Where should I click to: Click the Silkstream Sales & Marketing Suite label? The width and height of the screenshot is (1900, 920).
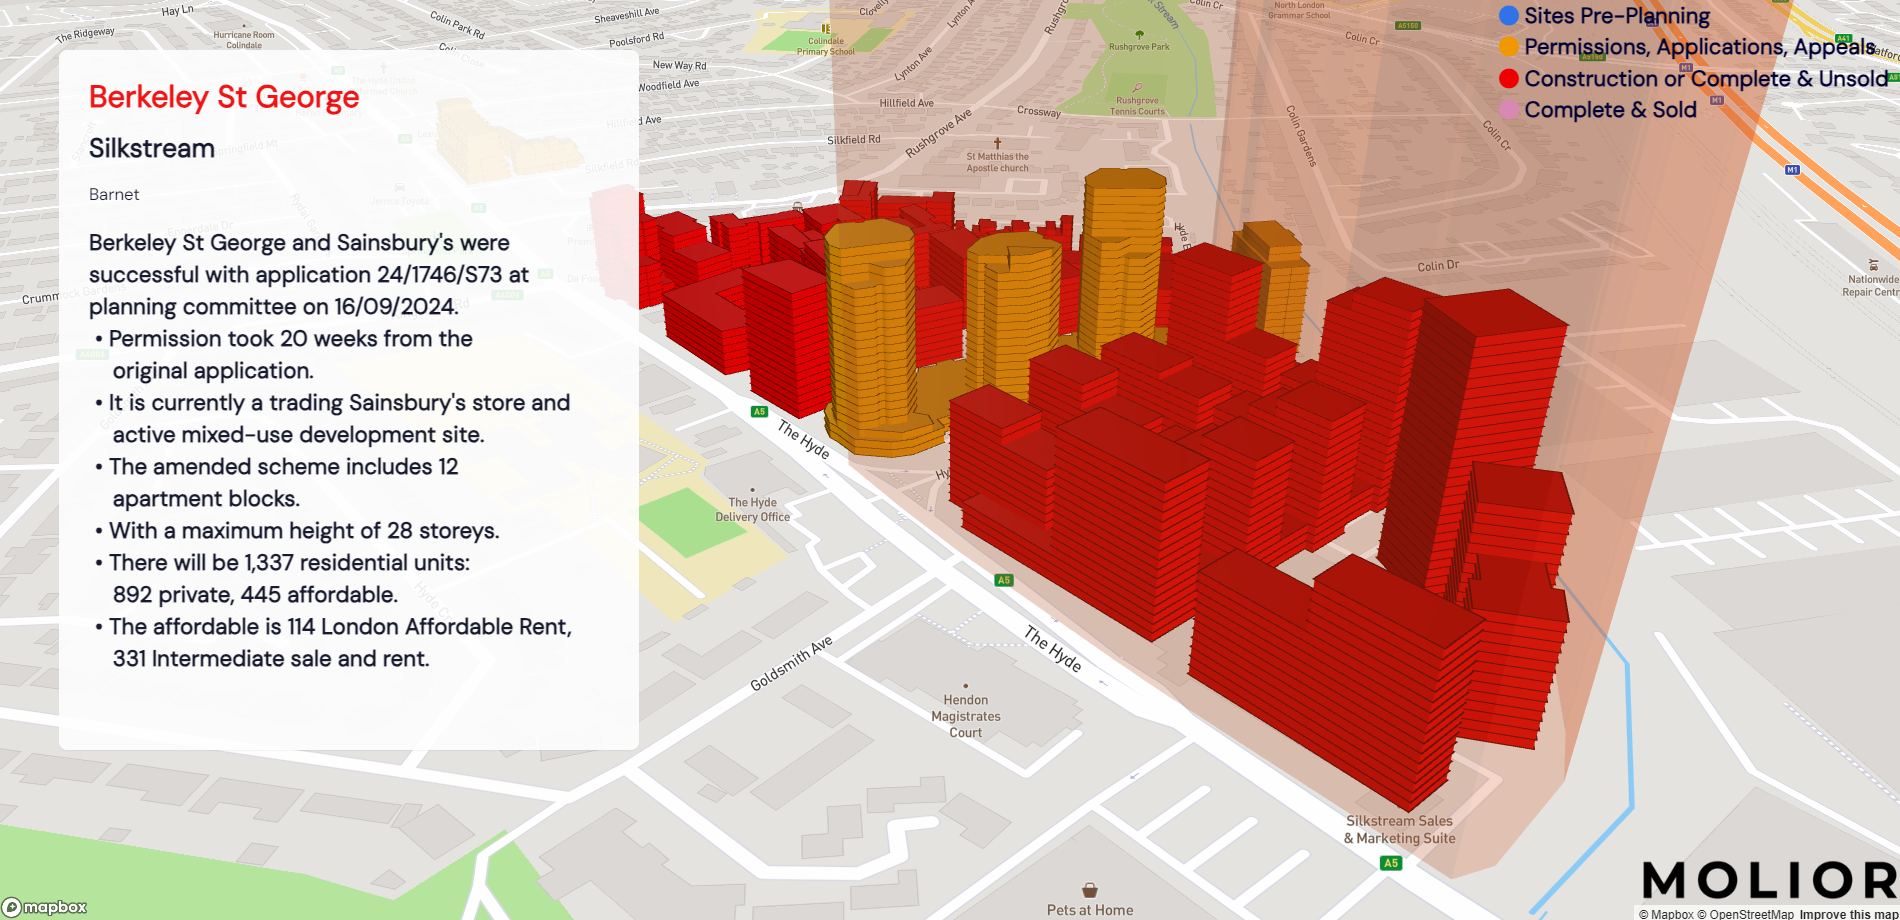tap(1399, 830)
